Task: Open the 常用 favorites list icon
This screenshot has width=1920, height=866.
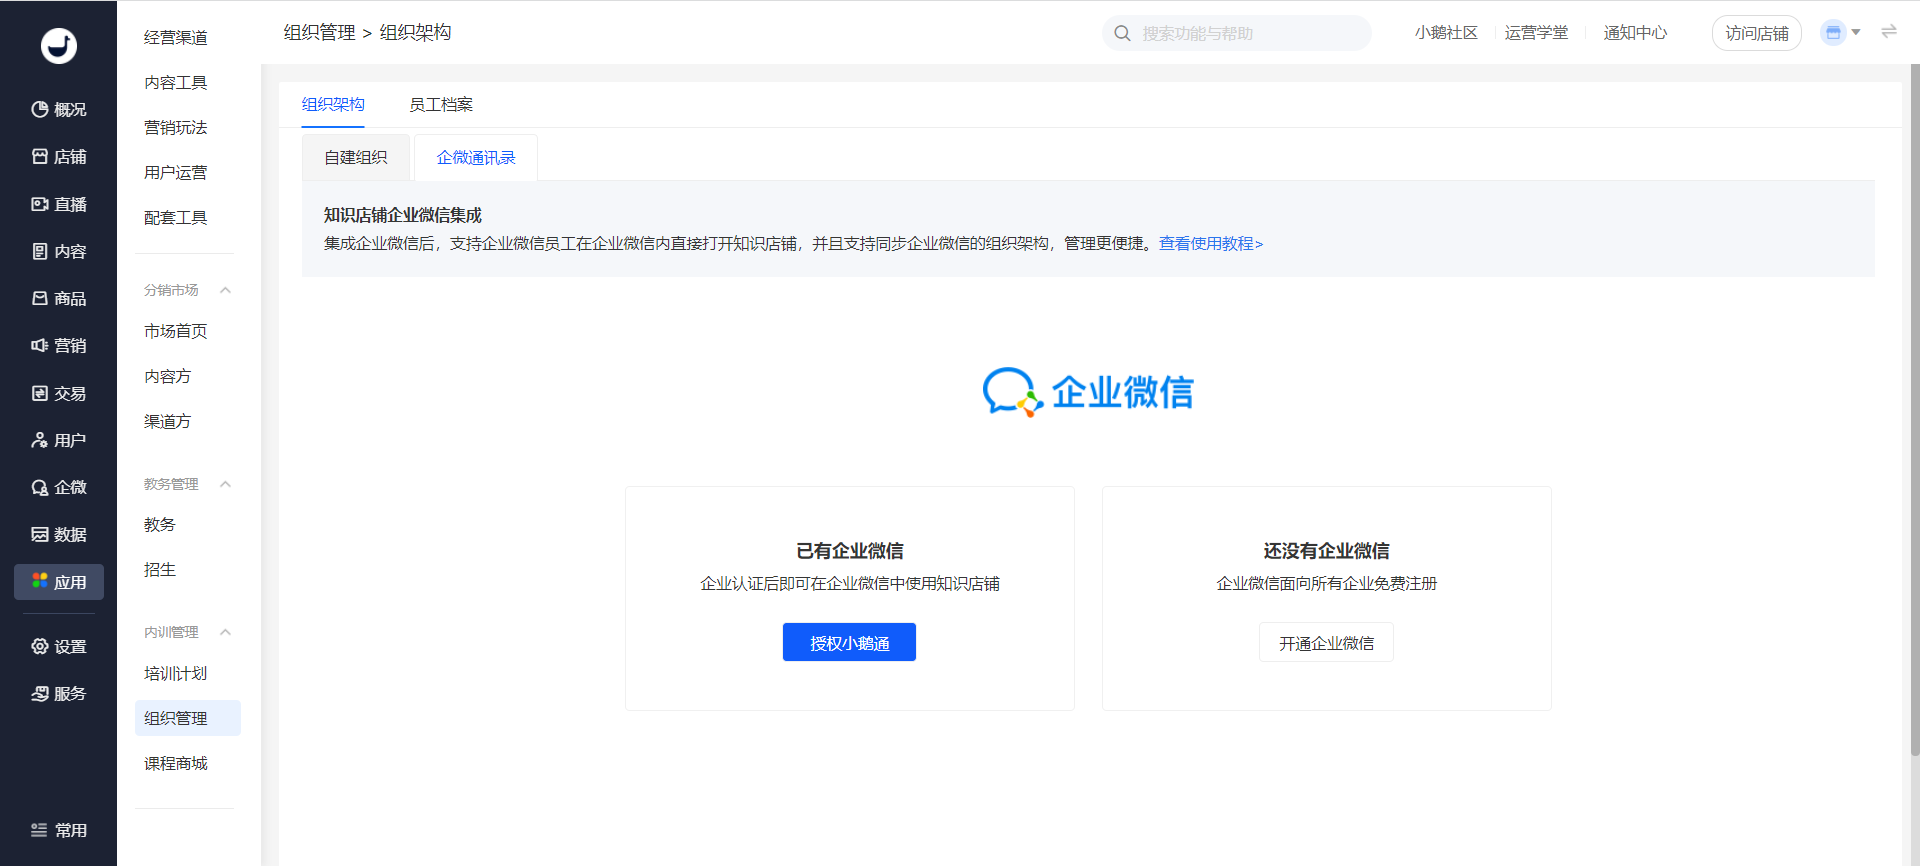Action: [40, 830]
